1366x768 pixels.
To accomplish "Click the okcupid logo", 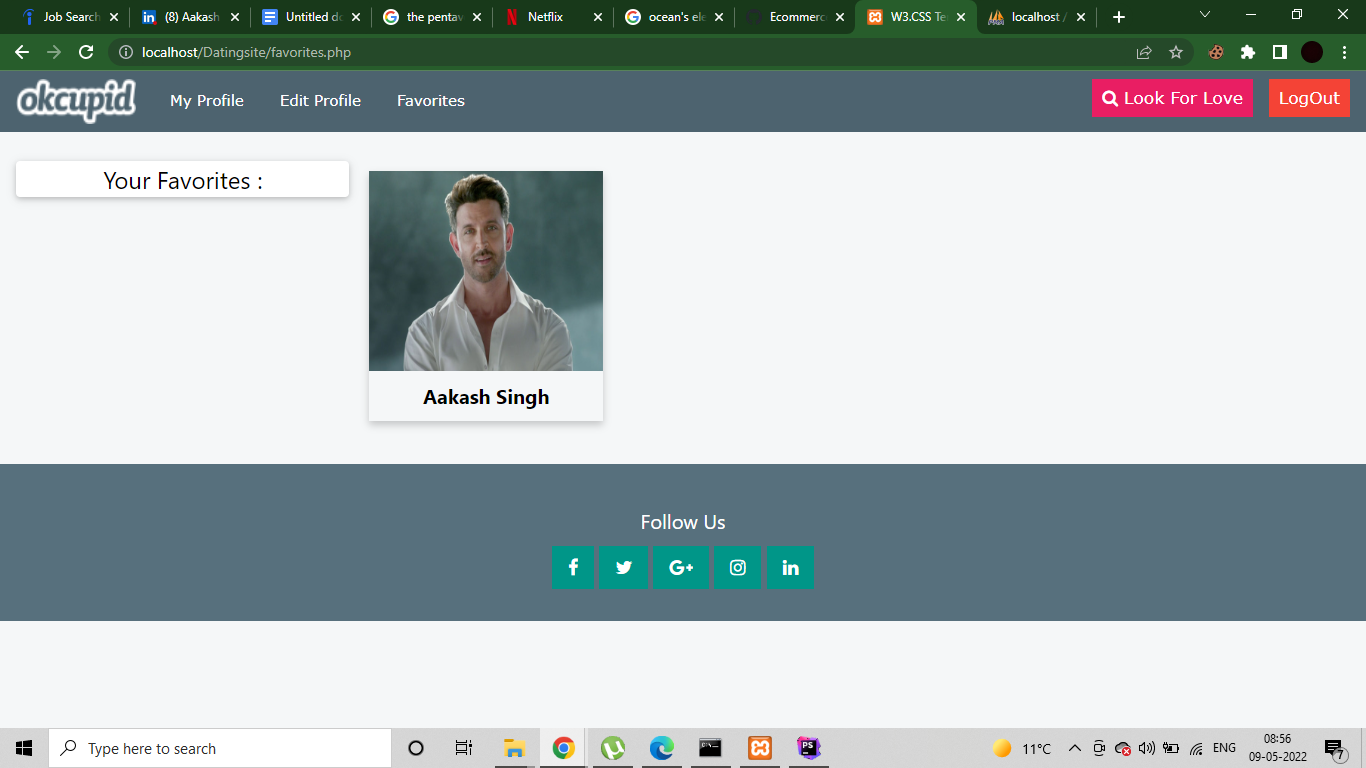I will pos(75,100).
